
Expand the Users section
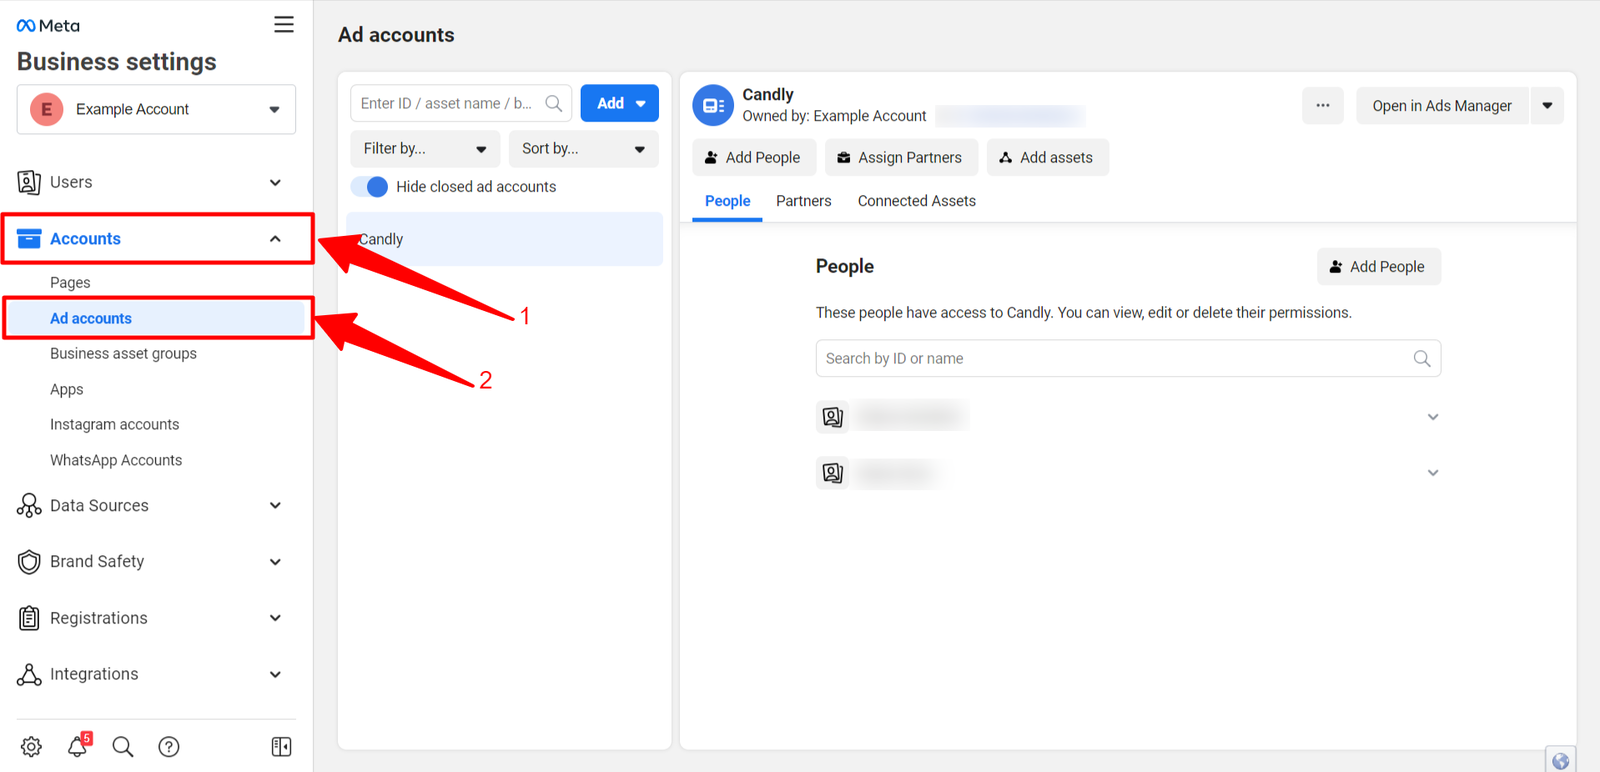click(276, 182)
